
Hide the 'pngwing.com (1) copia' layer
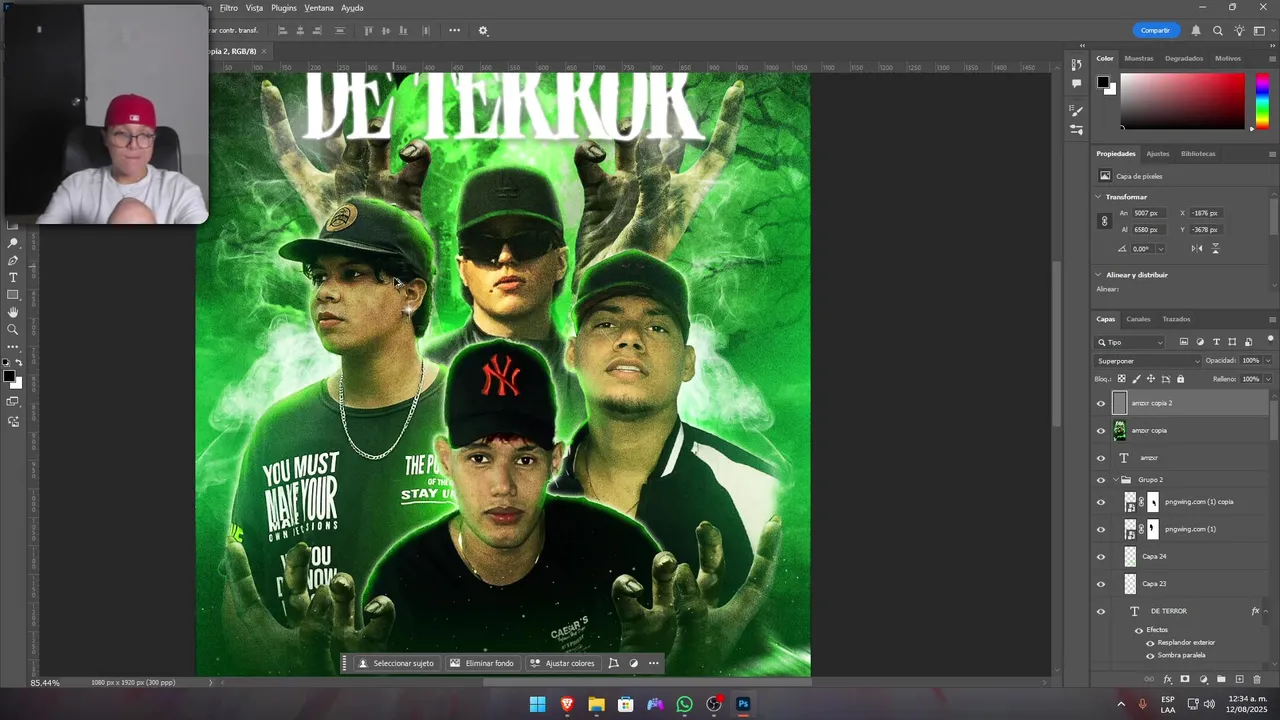pyautogui.click(x=1101, y=502)
